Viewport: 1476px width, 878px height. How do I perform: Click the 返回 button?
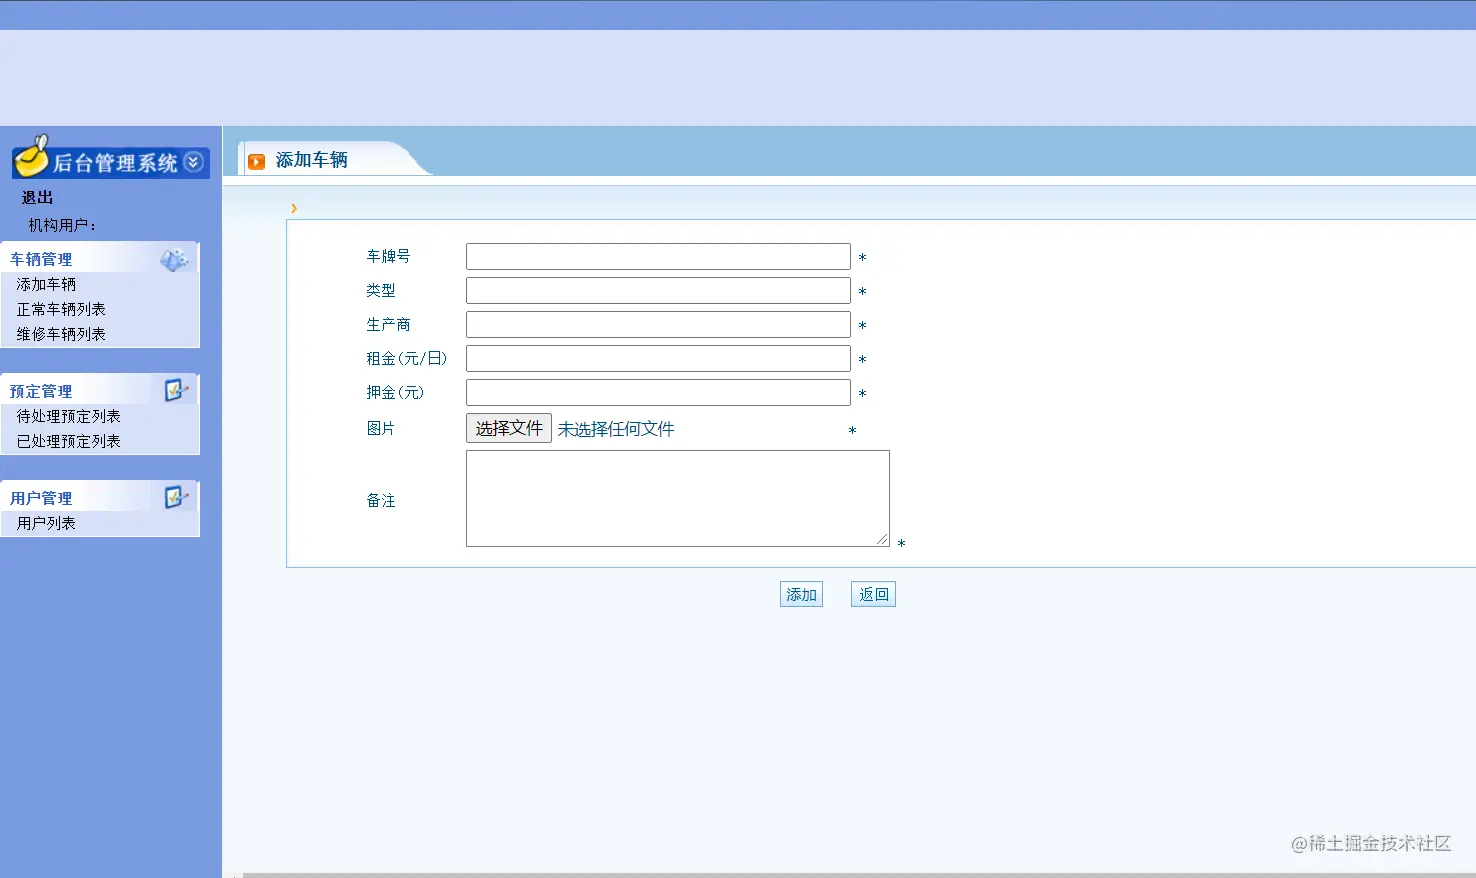pos(873,594)
